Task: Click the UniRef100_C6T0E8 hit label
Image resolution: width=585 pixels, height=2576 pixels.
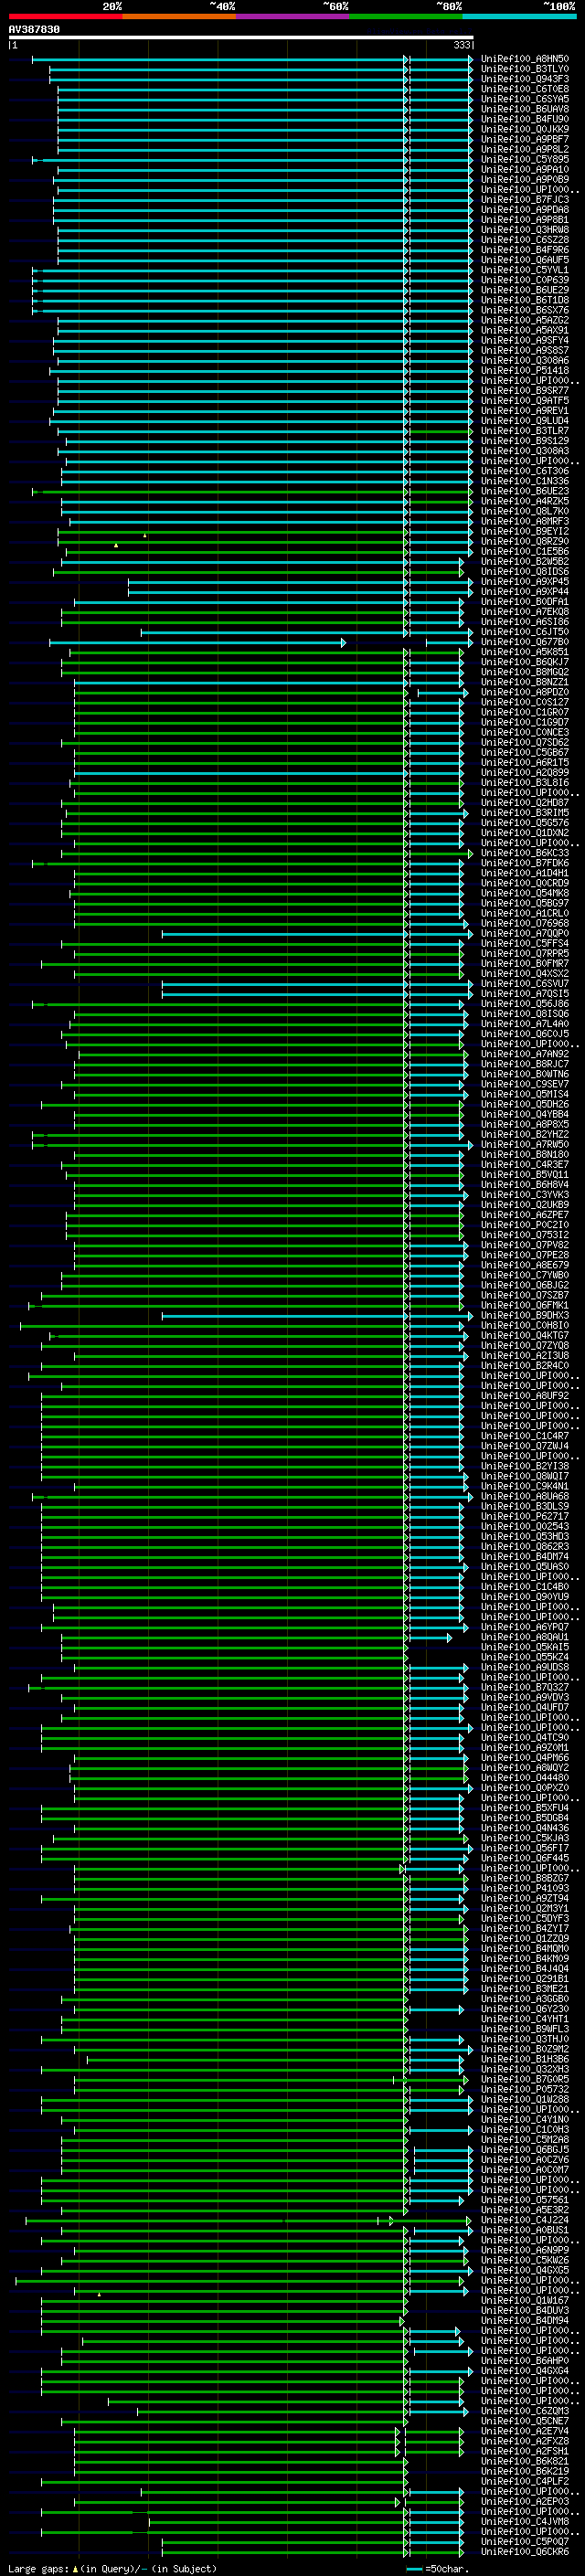Action: (x=525, y=89)
